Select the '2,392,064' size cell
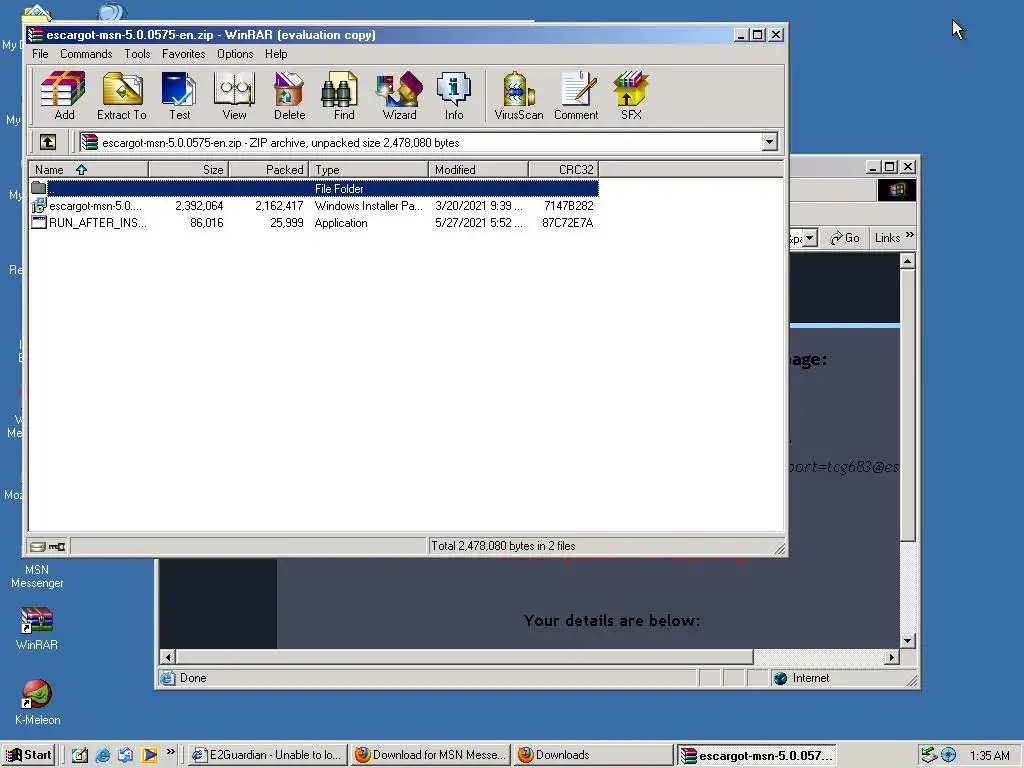Viewport: 1024px width, 768px height. pyautogui.click(x=199, y=206)
